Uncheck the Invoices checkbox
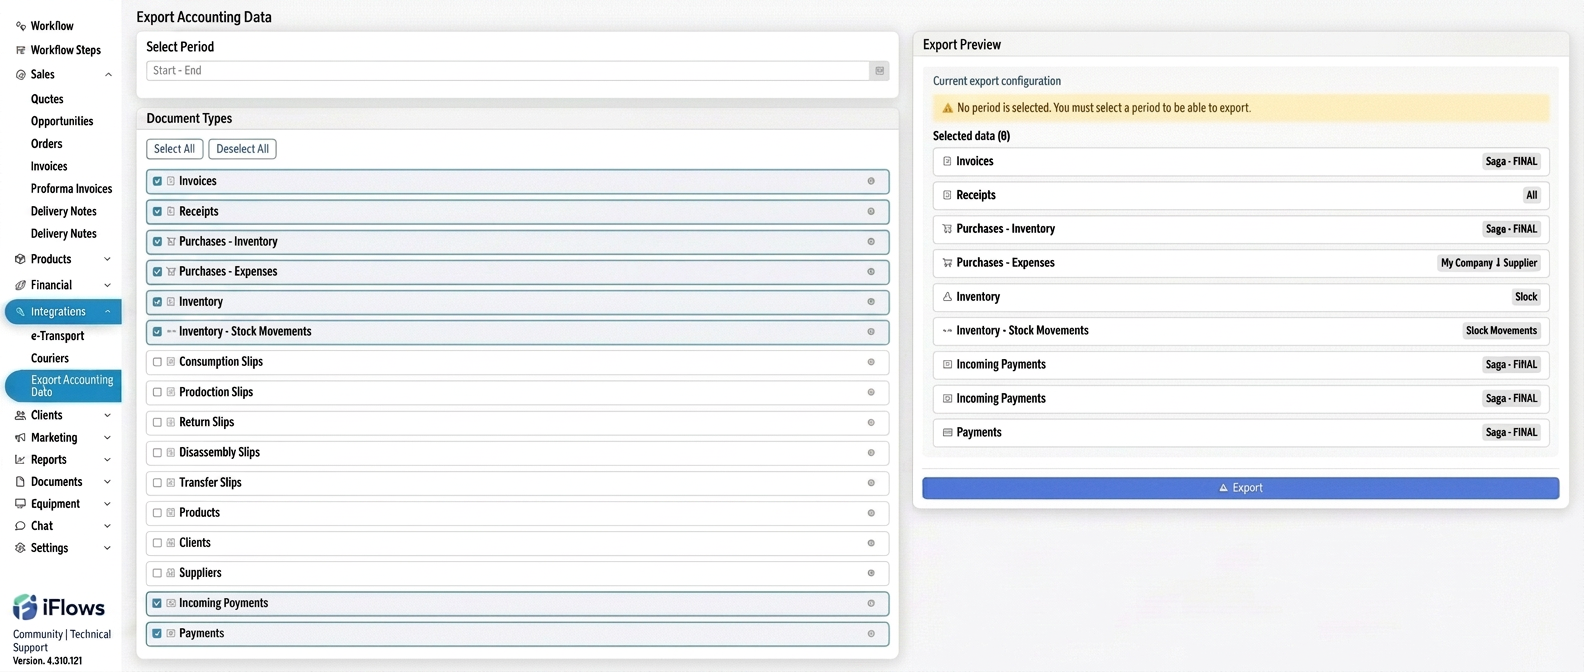The height and width of the screenshot is (672, 1584). pyautogui.click(x=157, y=181)
